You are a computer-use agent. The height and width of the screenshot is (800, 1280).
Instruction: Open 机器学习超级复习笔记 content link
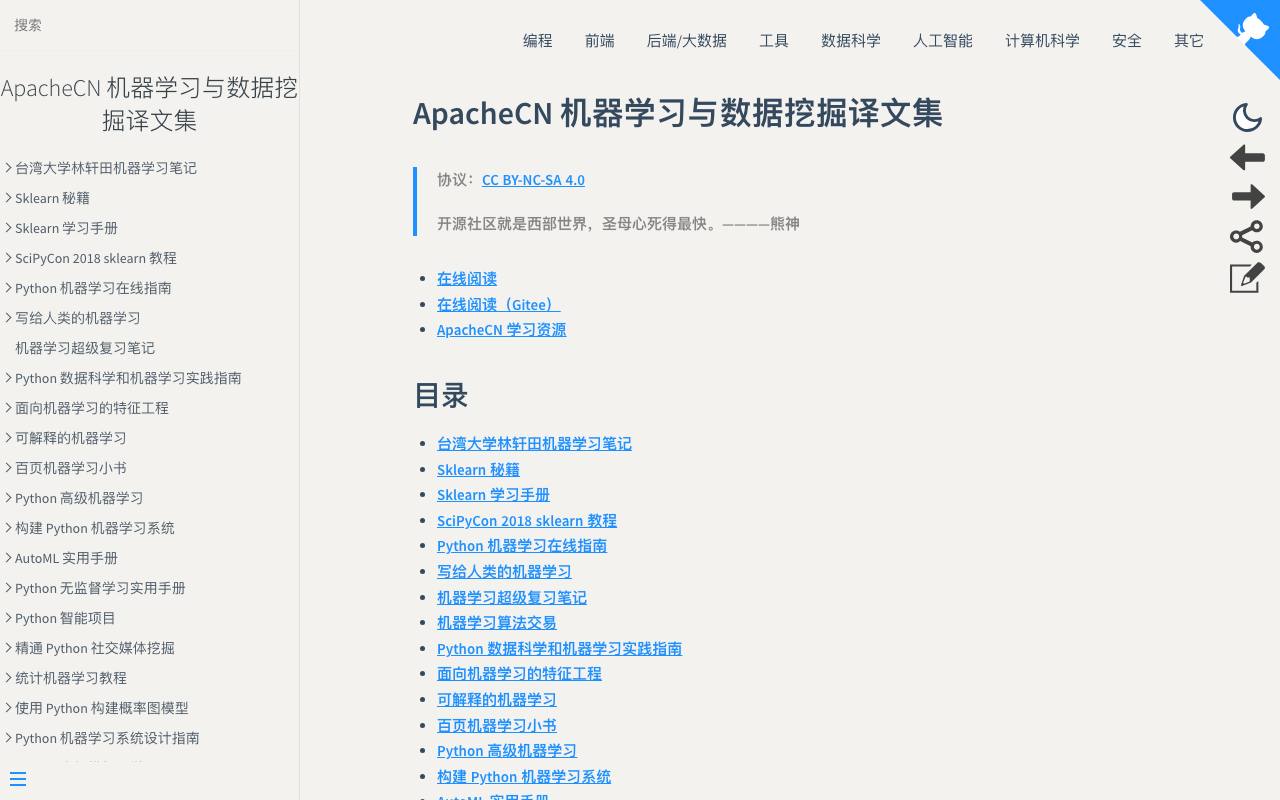click(512, 598)
